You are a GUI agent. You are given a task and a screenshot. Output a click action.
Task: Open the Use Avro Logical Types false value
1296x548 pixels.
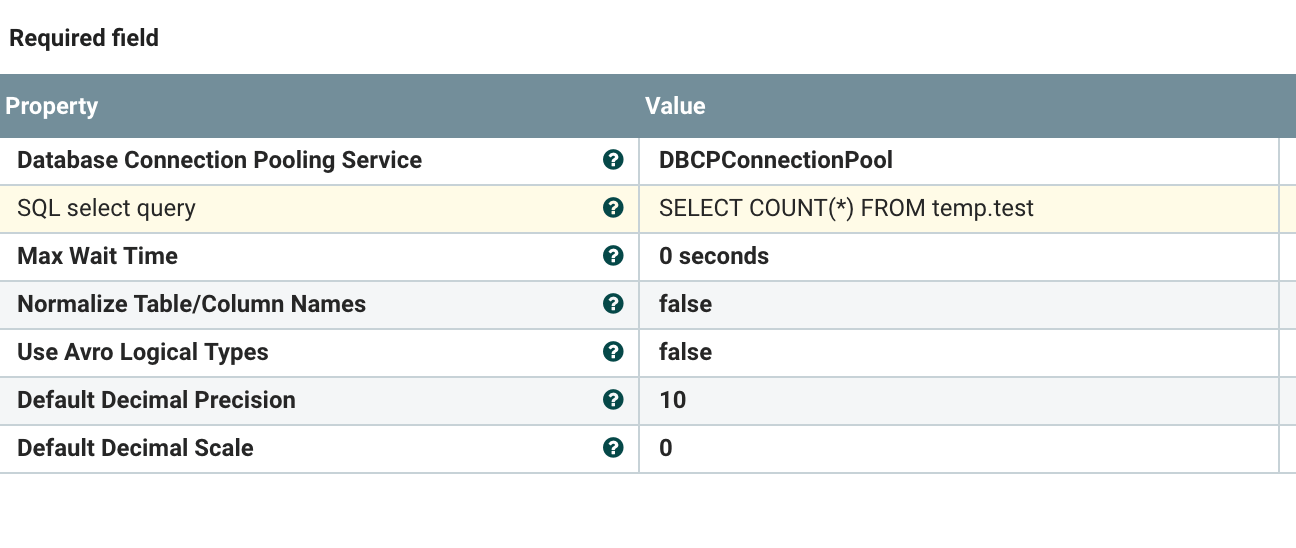686,352
